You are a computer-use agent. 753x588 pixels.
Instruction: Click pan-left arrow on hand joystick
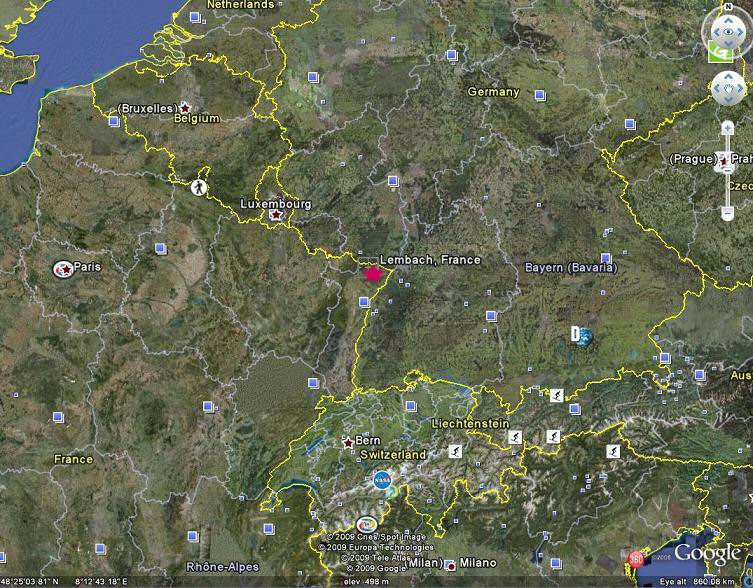click(715, 88)
